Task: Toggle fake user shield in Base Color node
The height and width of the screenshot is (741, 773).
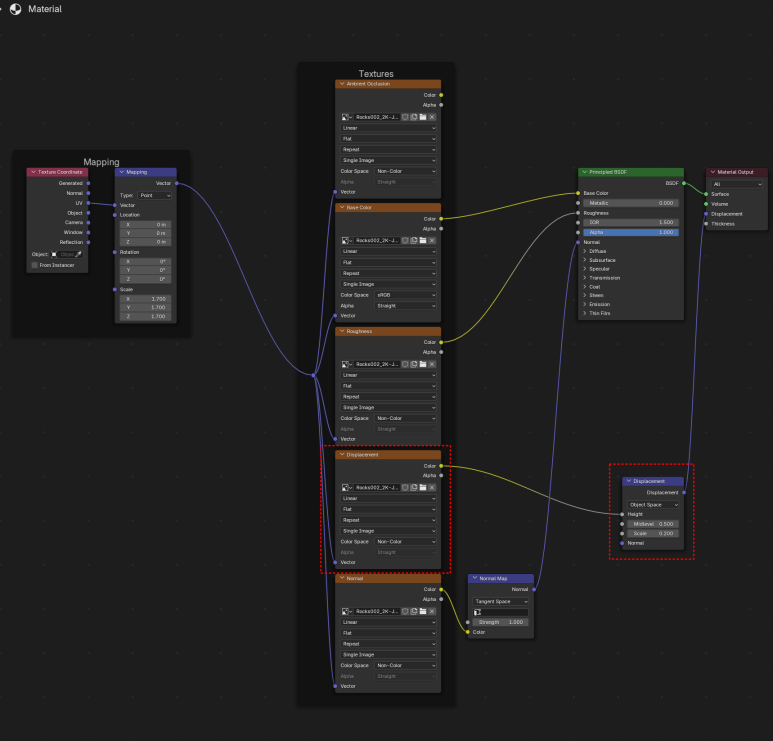Action: pyautogui.click(x=405, y=241)
